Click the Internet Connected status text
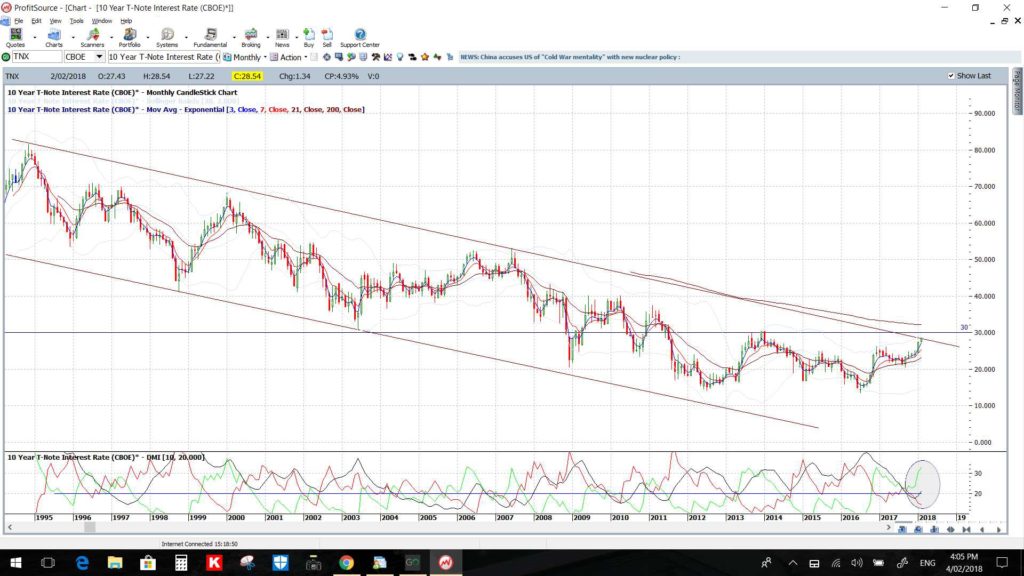Screen dimensions: 1024x576 pyautogui.click(x=199, y=543)
